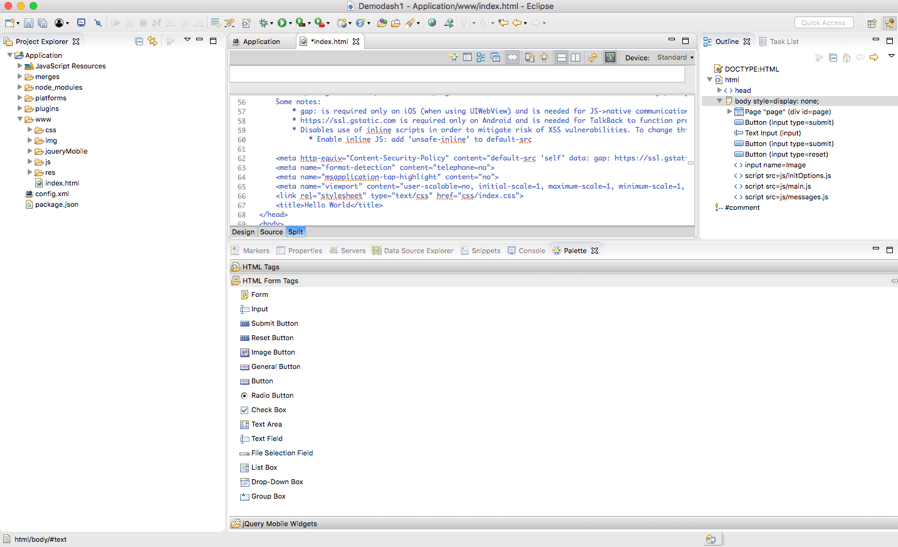
Task: Click the Quick Access search field
Action: 823,23
